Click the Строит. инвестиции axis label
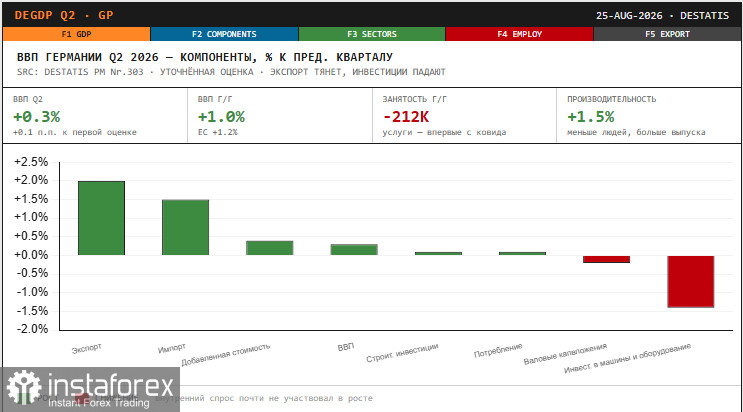This screenshot has height=412, width=743. 402,353
